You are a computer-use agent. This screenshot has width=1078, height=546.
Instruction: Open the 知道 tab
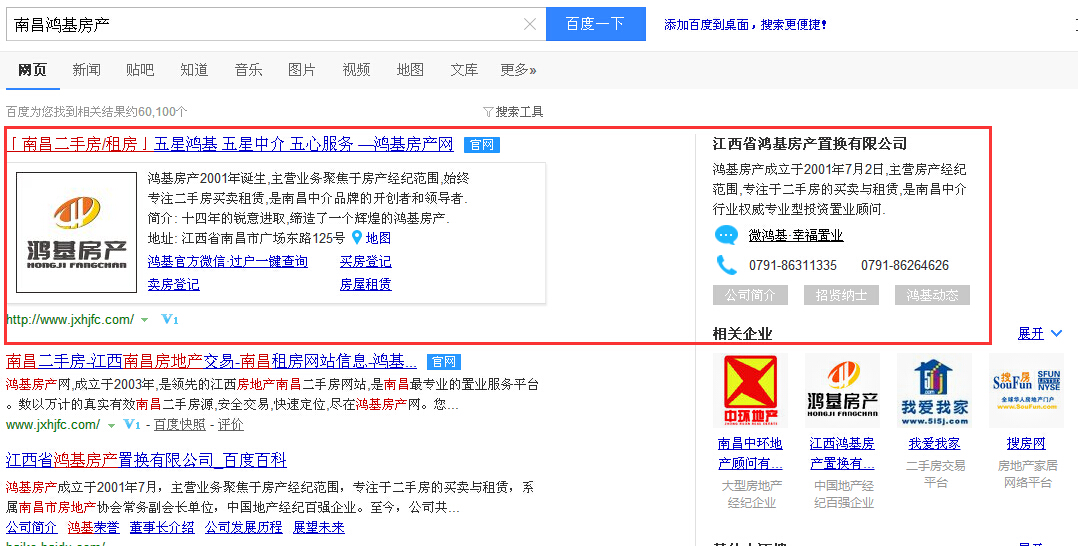point(195,69)
